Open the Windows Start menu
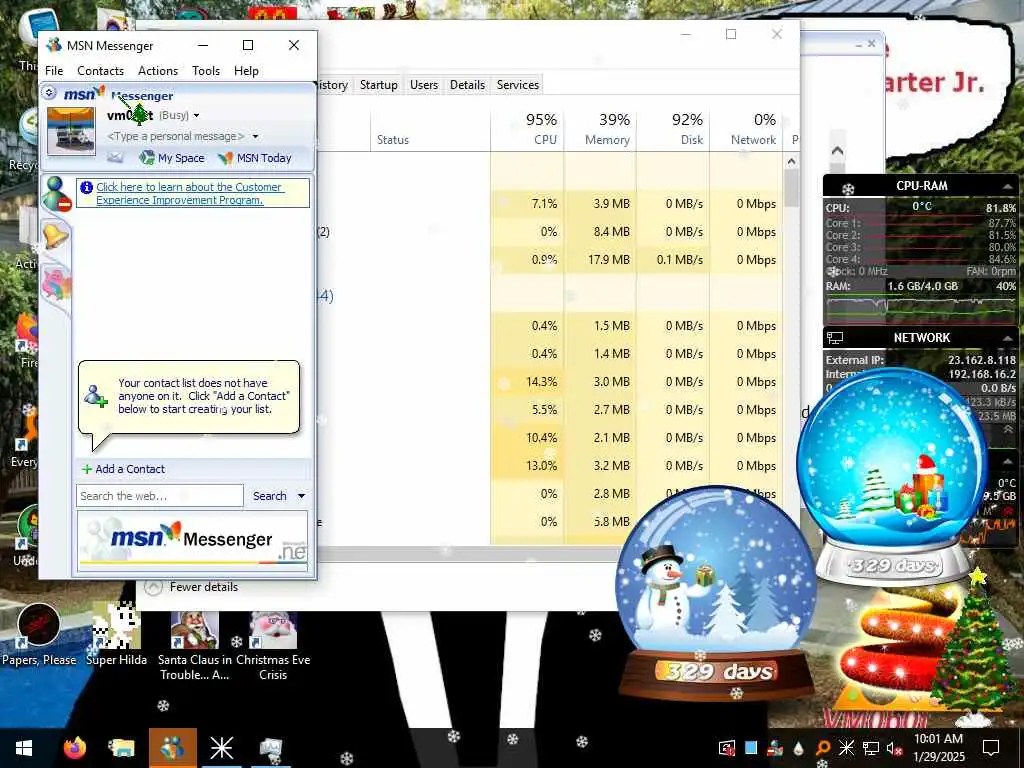The image size is (1024, 768). pyautogui.click(x=24, y=748)
